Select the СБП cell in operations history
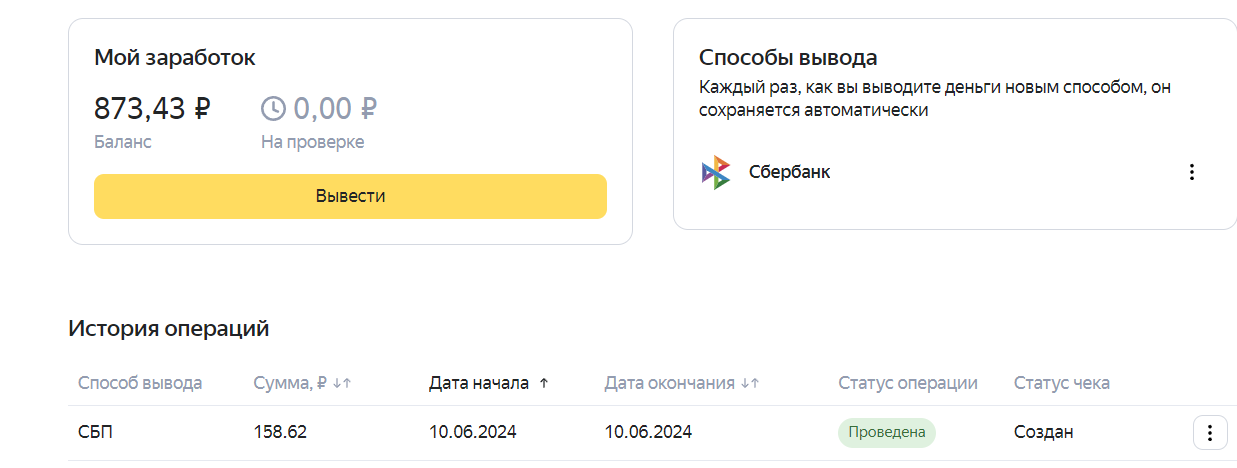Screen dimensions: 1237x468 point(96,433)
